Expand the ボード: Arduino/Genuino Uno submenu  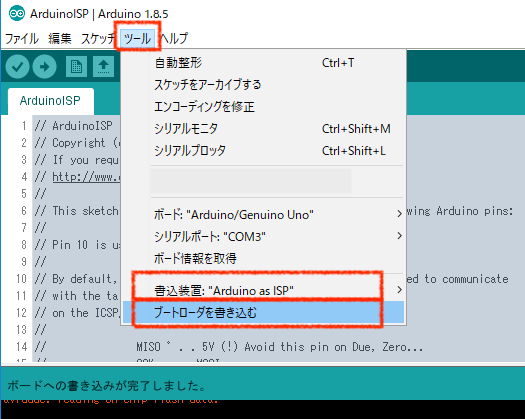pos(263,214)
